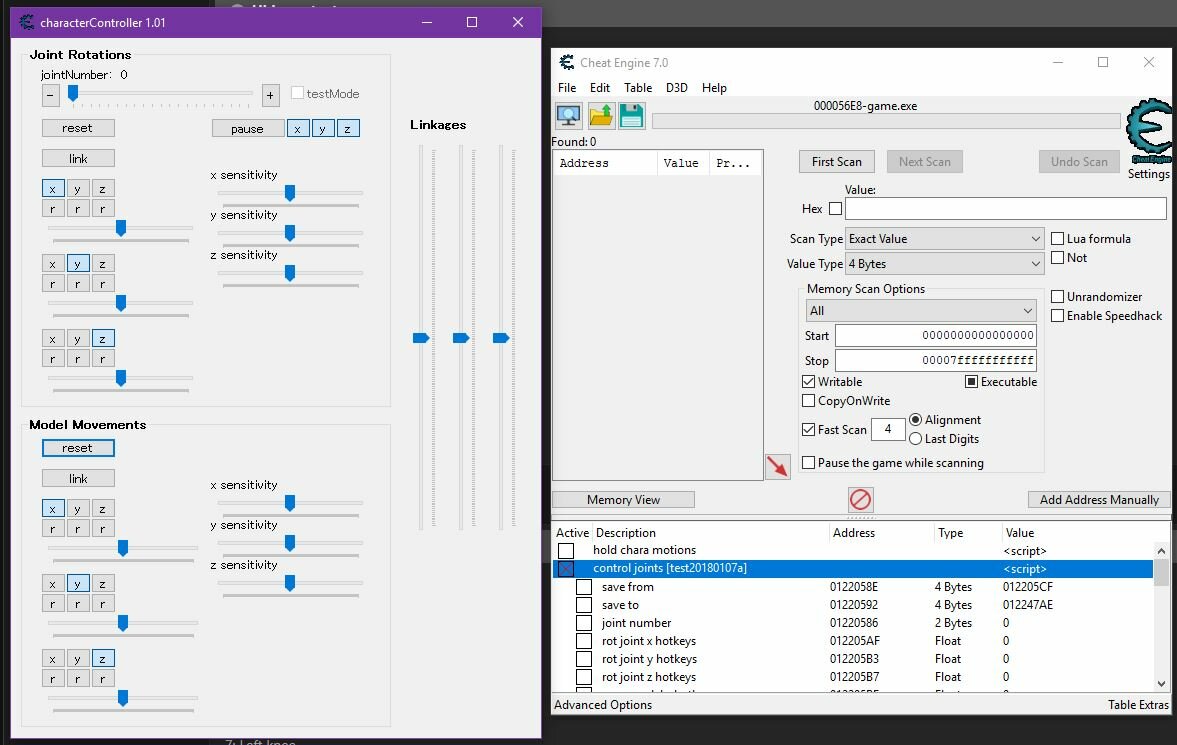The image size is (1177, 745).
Task: Toggle control joints script active box
Action: (x=566, y=569)
